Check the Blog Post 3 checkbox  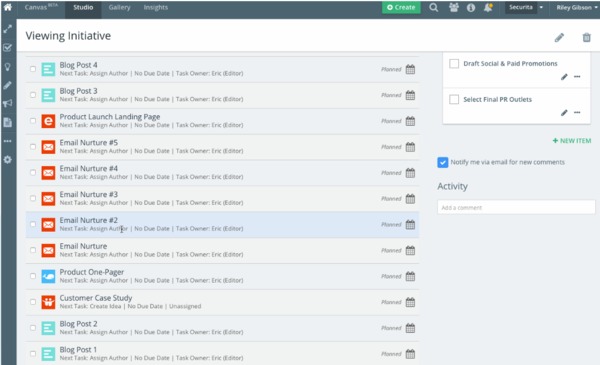coord(33,95)
